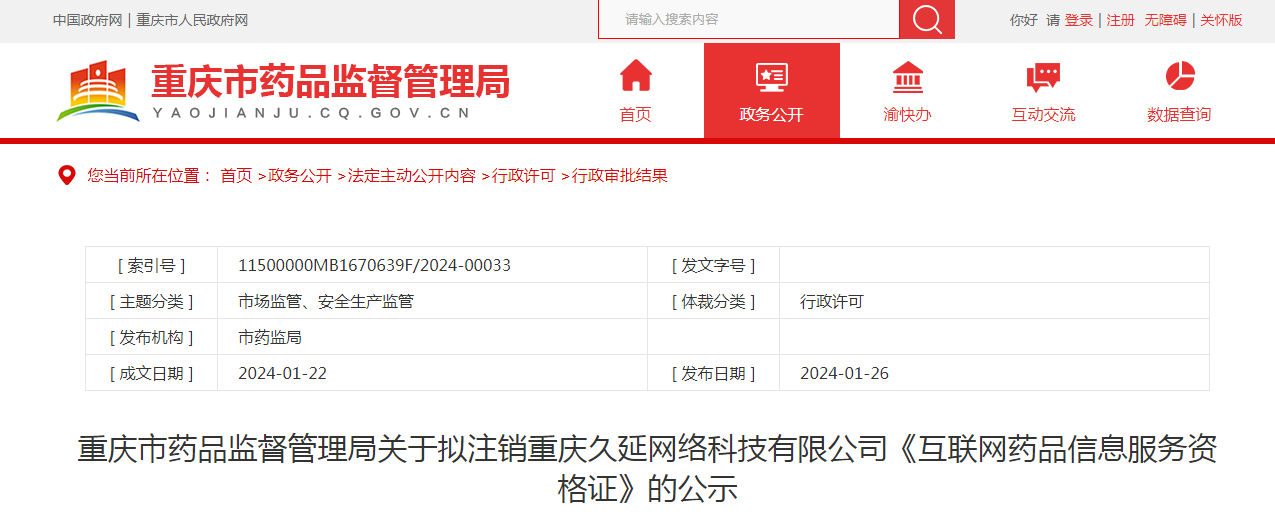Click the red location pin icon
The width and height of the screenshot is (1275, 525).
pyautogui.click(x=67, y=175)
